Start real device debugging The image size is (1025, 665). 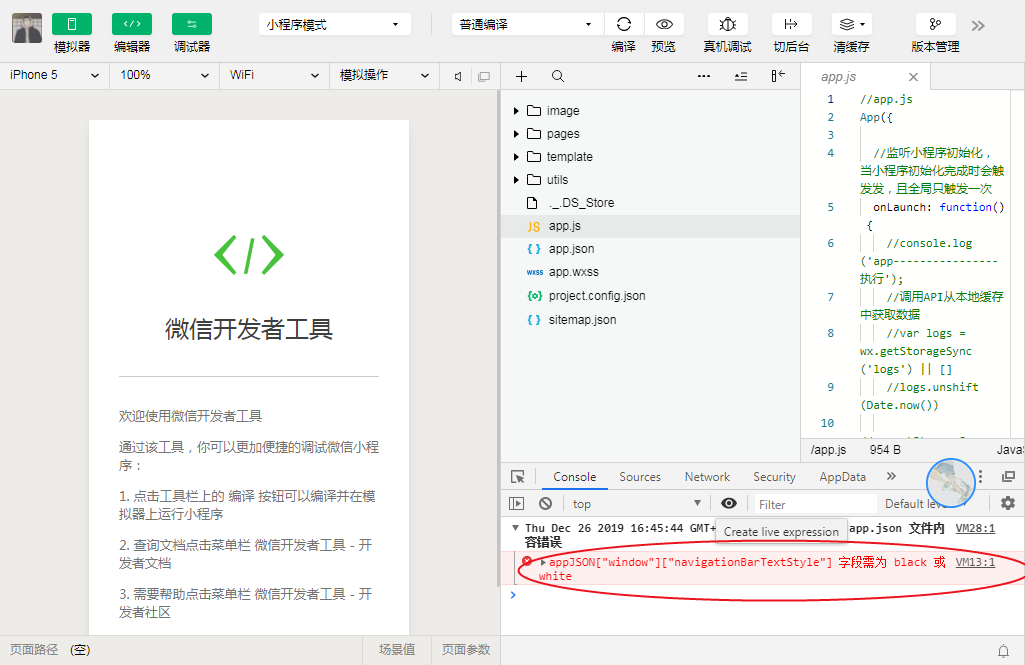728,24
